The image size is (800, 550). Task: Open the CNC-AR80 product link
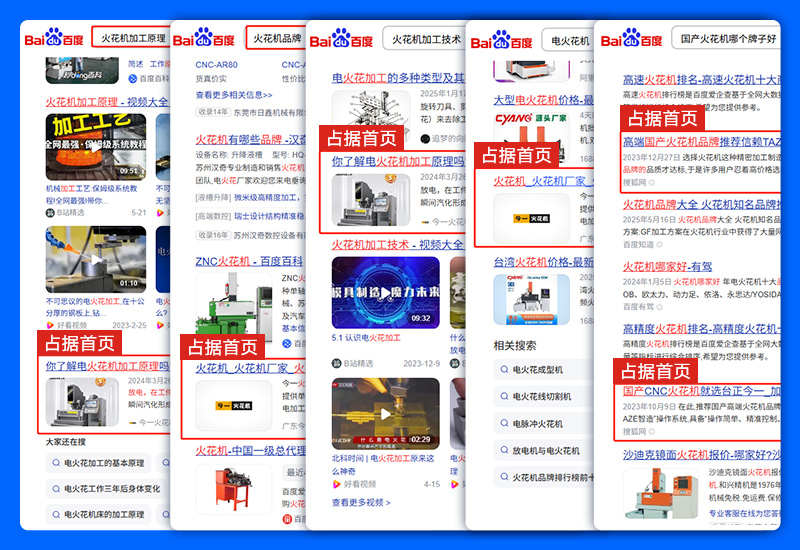coord(216,65)
